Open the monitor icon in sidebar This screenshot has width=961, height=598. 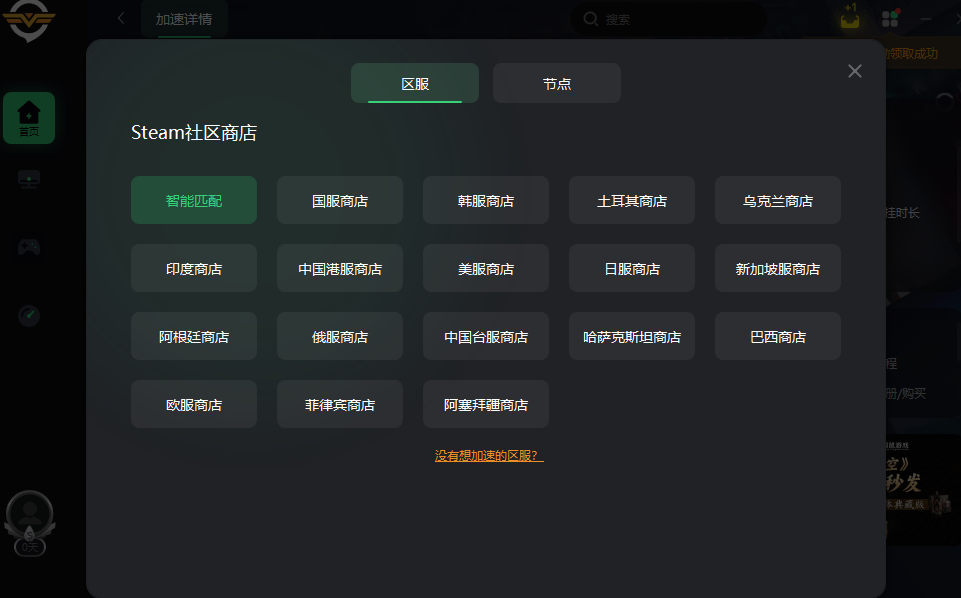pos(29,180)
